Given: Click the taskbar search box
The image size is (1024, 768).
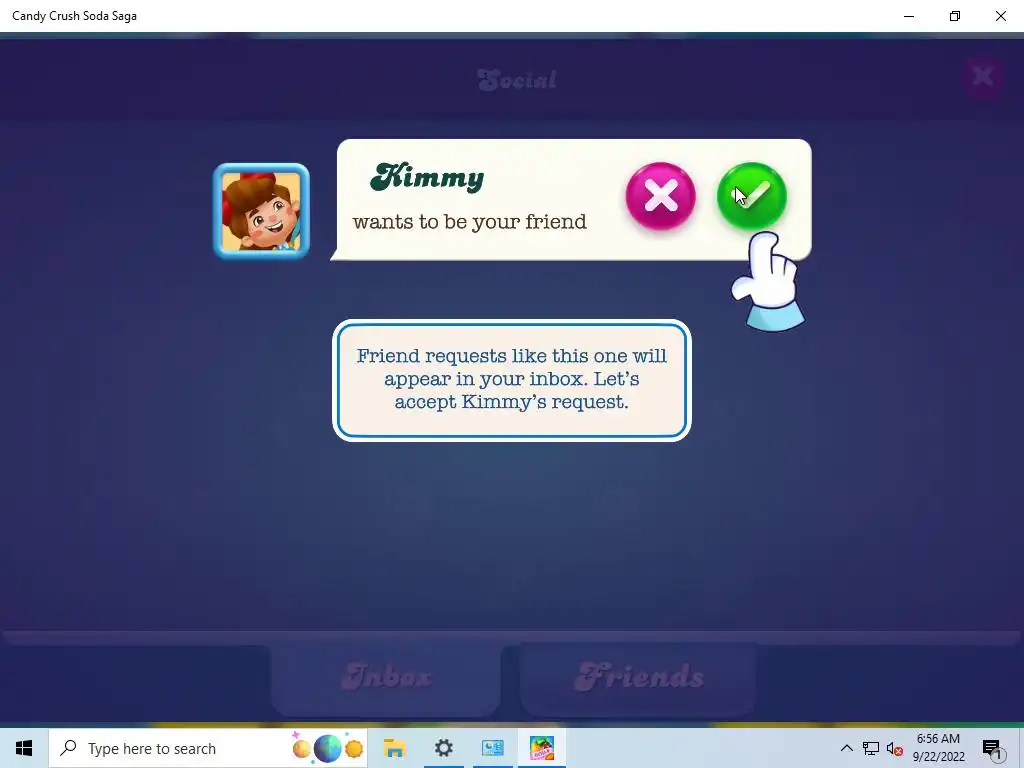Looking at the screenshot, I should pos(208,748).
